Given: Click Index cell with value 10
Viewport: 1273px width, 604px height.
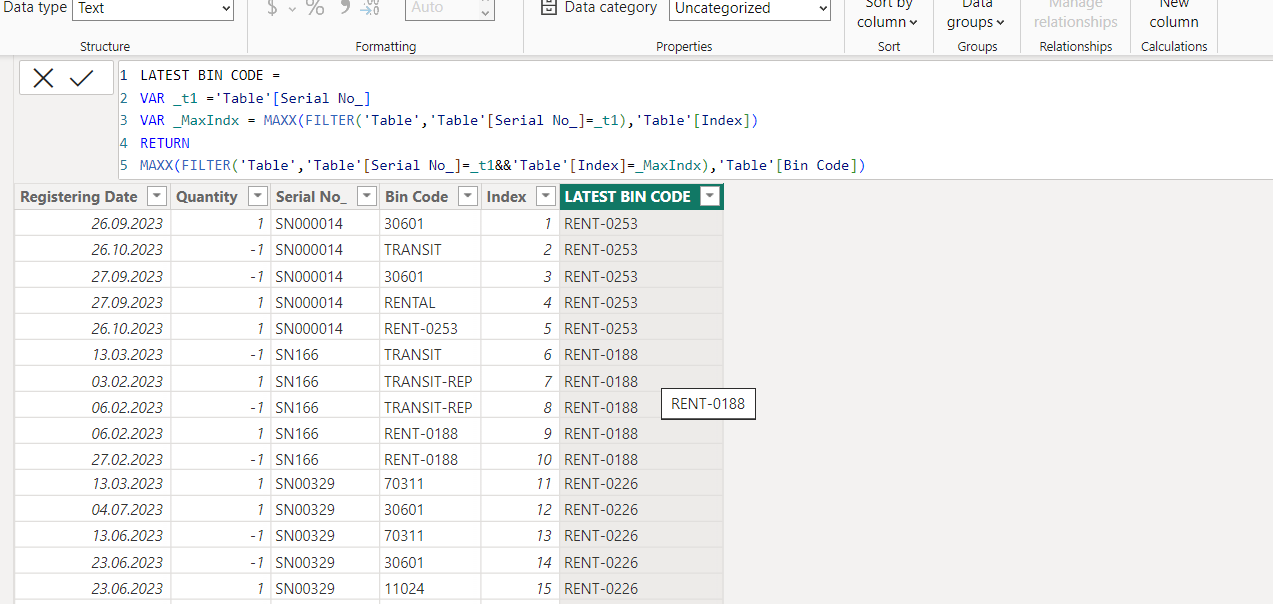Looking at the screenshot, I should pos(520,459).
